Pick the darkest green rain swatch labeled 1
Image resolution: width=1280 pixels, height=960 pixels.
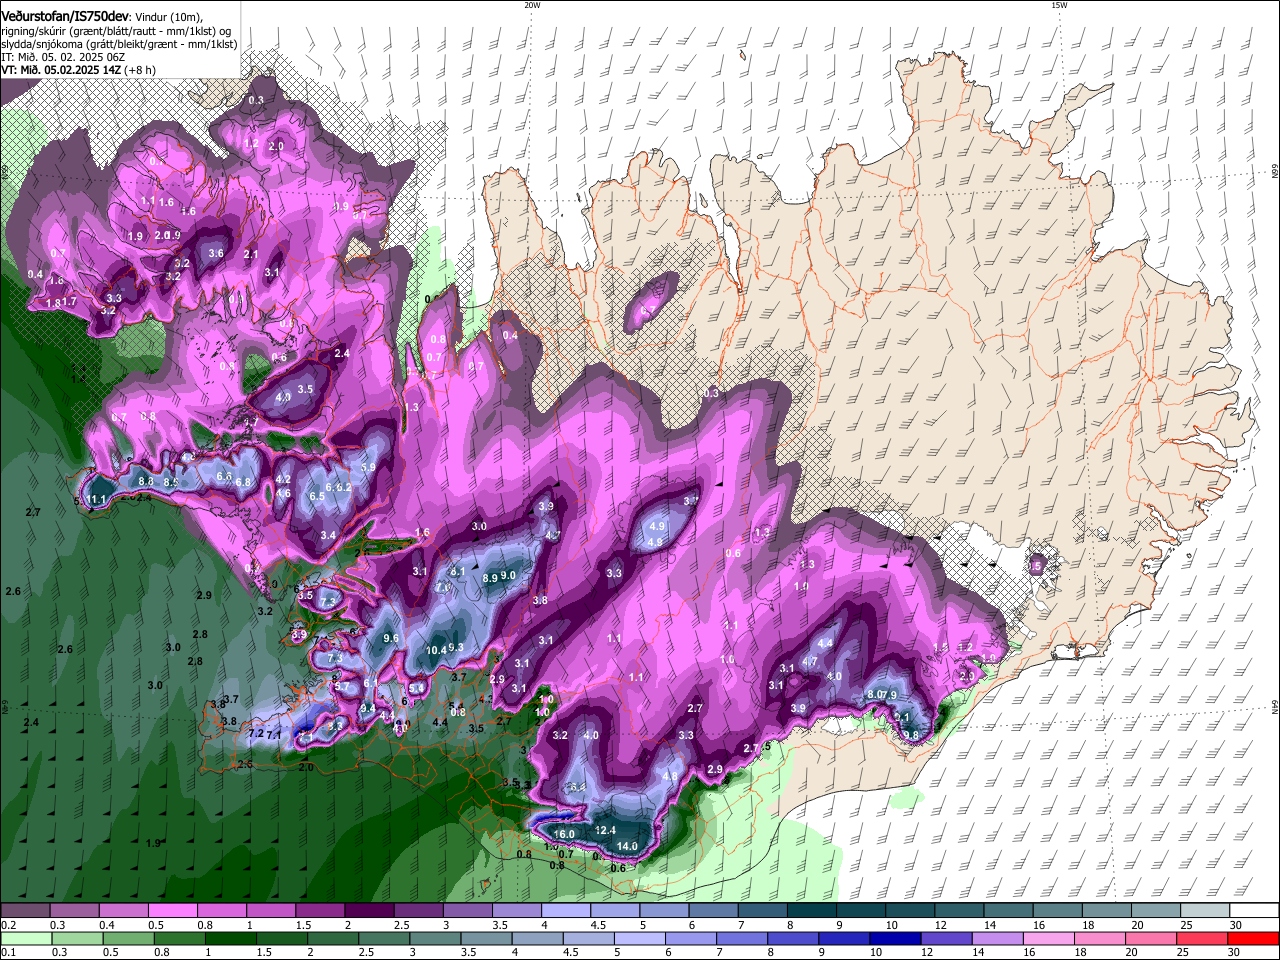231,938
